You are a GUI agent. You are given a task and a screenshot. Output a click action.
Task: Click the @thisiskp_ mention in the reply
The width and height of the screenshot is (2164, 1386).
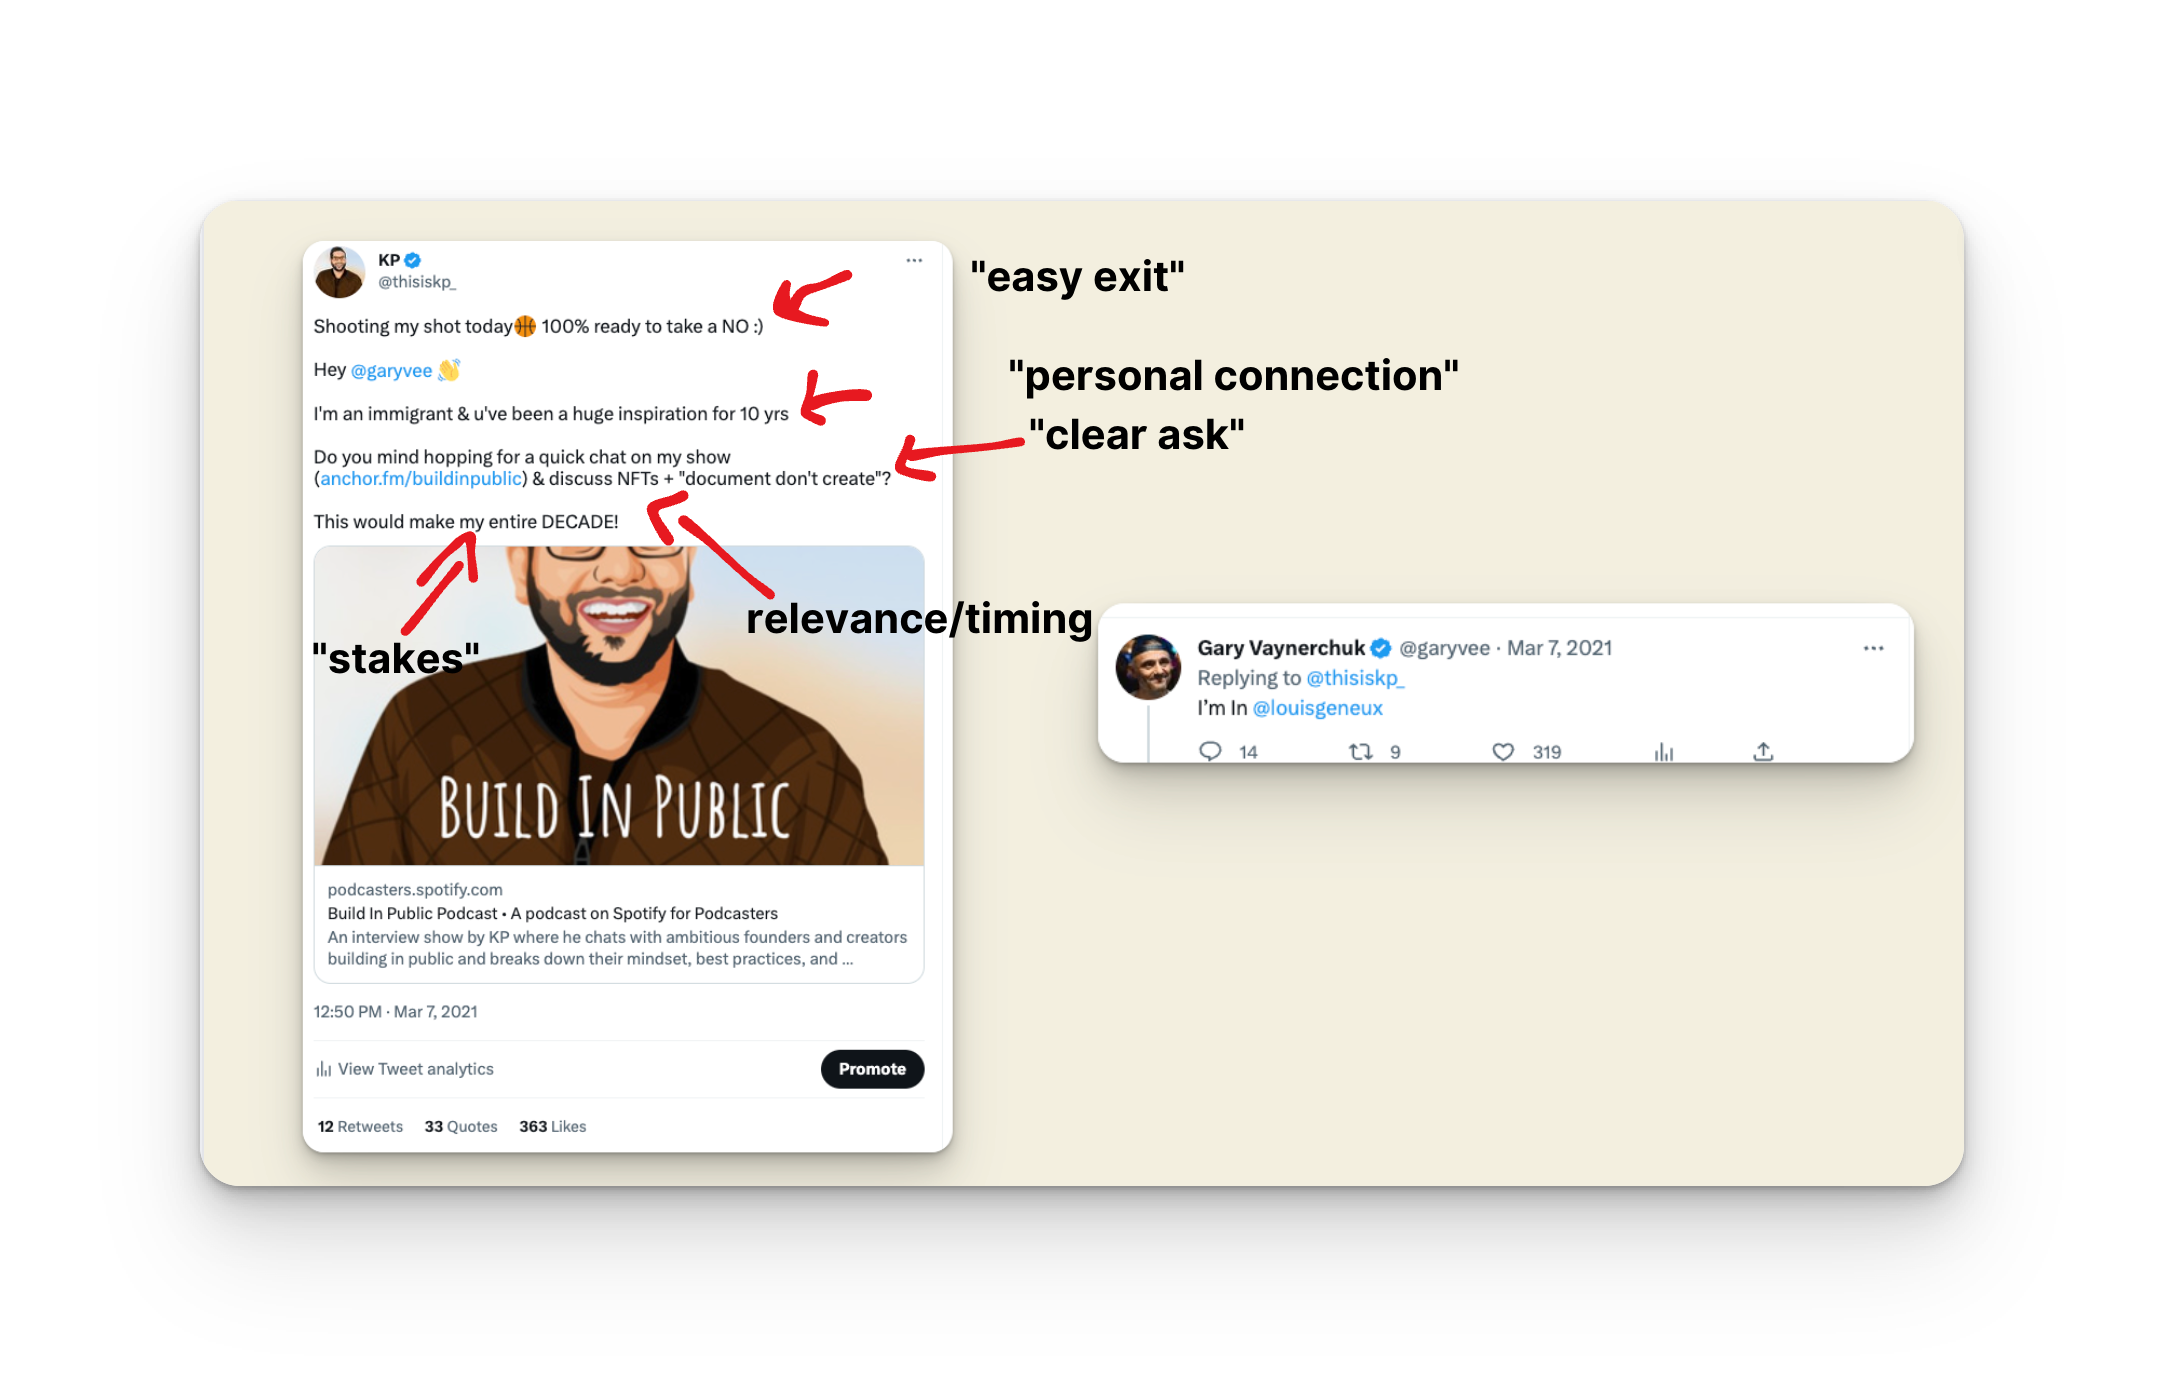pyautogui.click(x=1355, y=678)
